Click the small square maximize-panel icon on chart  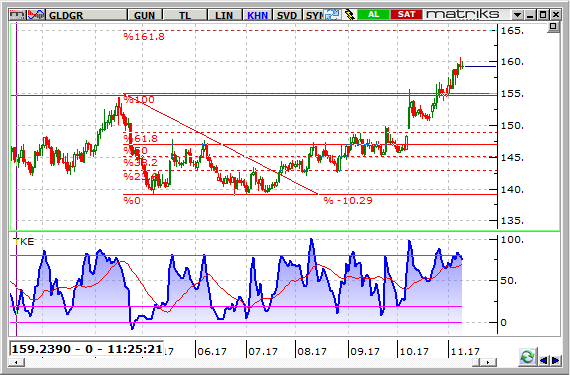point(553,27)
